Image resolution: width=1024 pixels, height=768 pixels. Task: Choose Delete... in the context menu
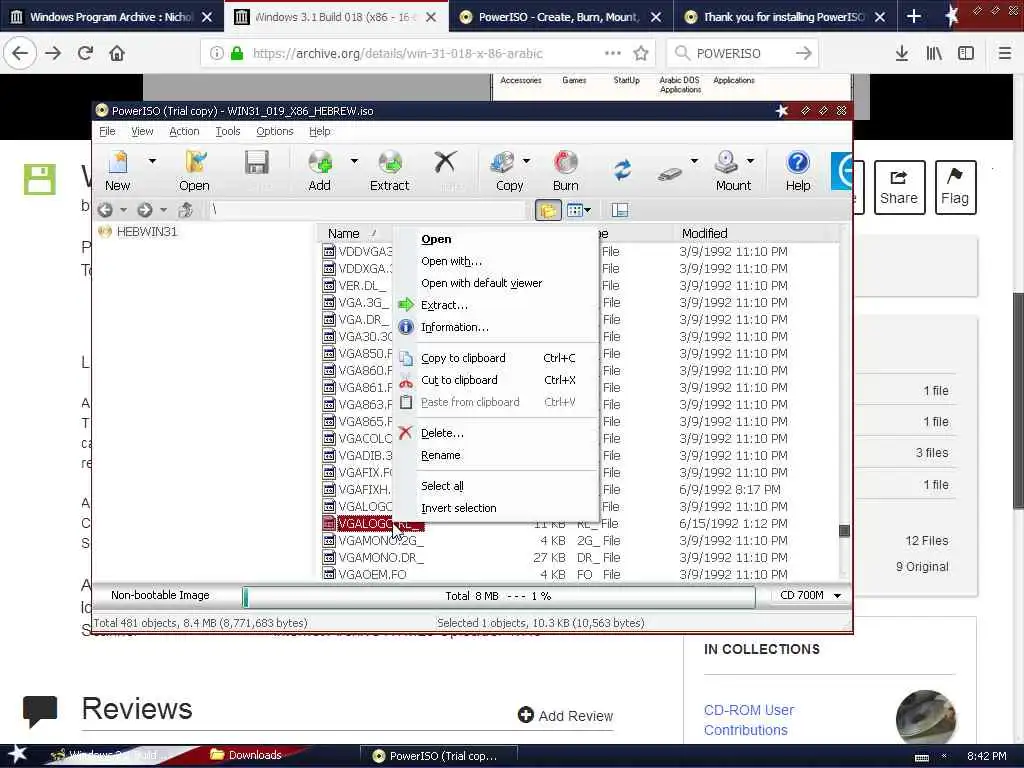[498, 433]
